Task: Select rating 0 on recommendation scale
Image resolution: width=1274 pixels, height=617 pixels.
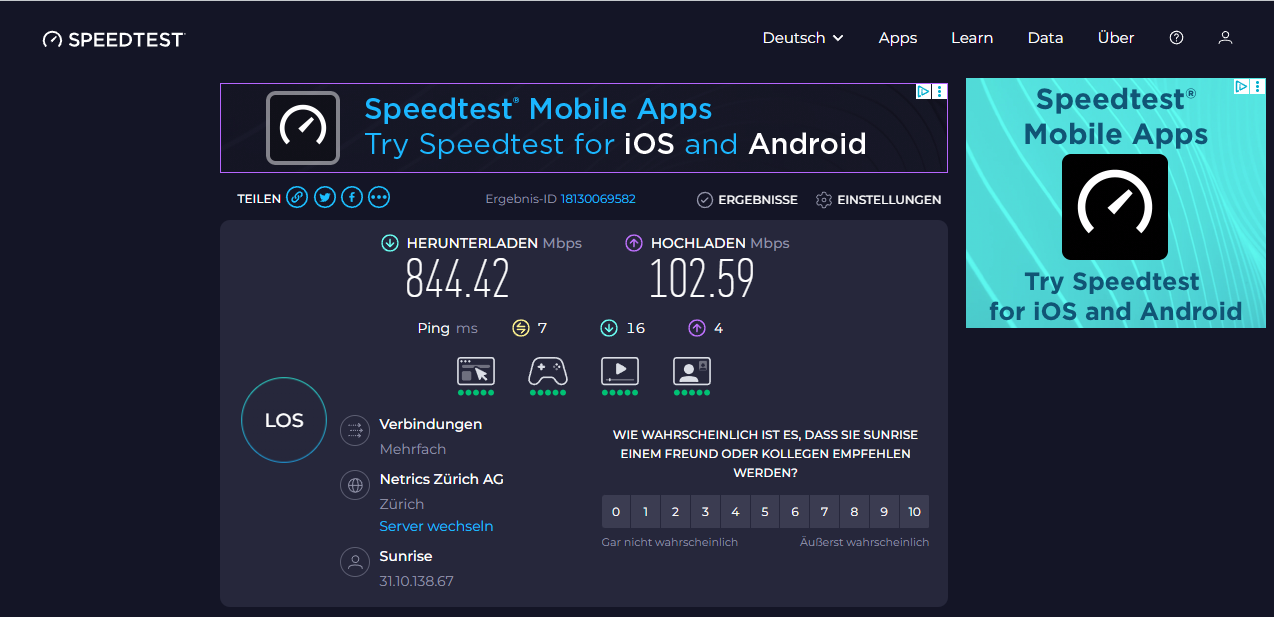Action: pyautogui.click(x=616, y=512)
